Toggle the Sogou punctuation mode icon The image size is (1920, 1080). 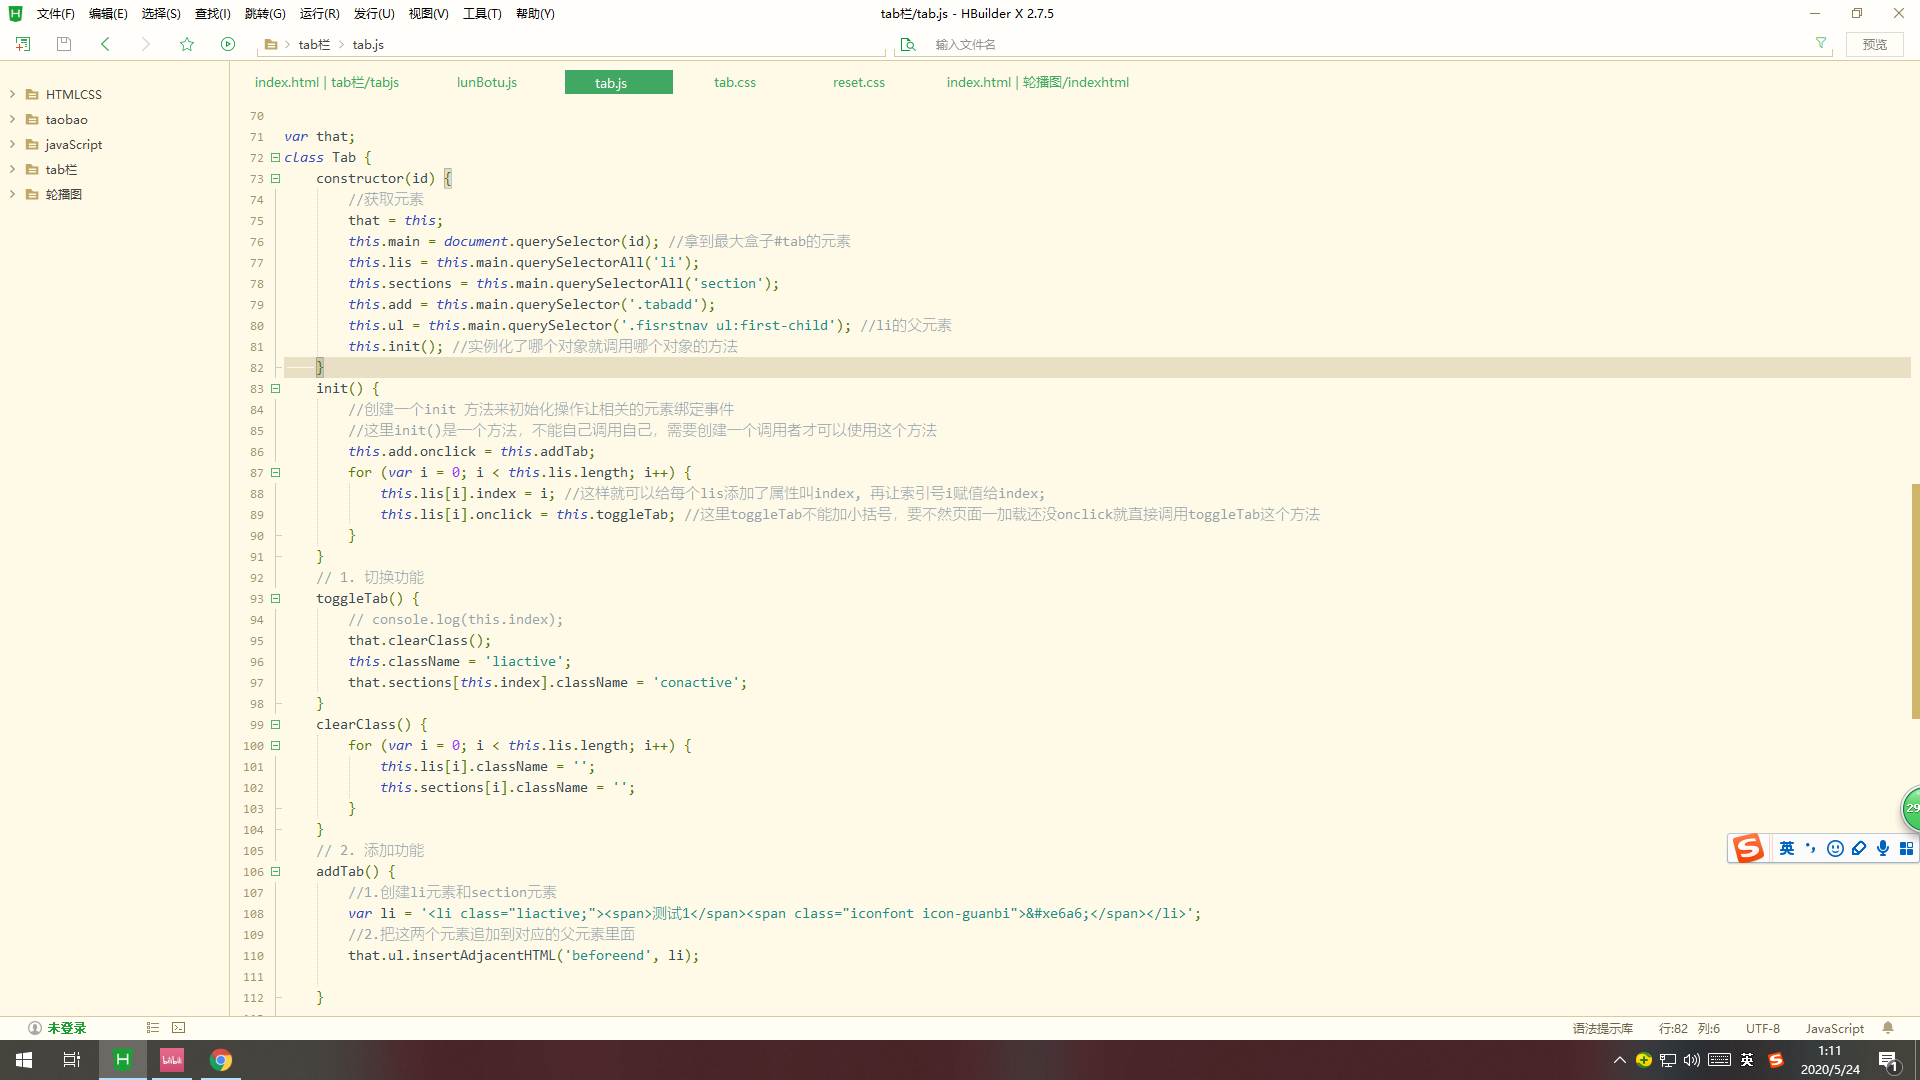point(1811,848)
